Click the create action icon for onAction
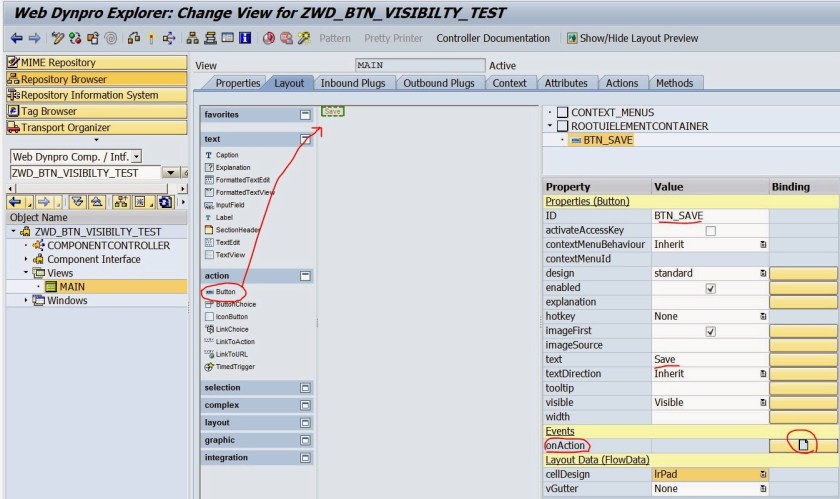Image resolution: width=840 pixels, height=499 pixels. (802, 445)
